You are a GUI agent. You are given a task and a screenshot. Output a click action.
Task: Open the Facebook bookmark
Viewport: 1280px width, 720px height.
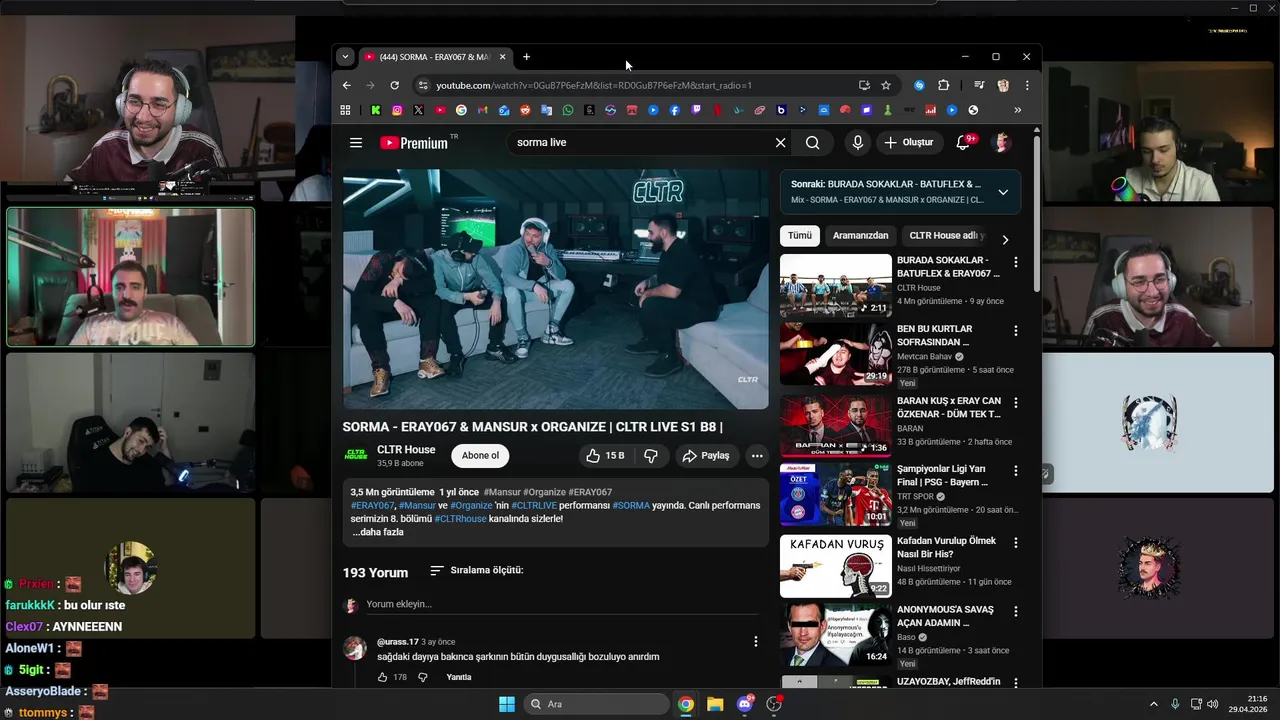point(674,110)
